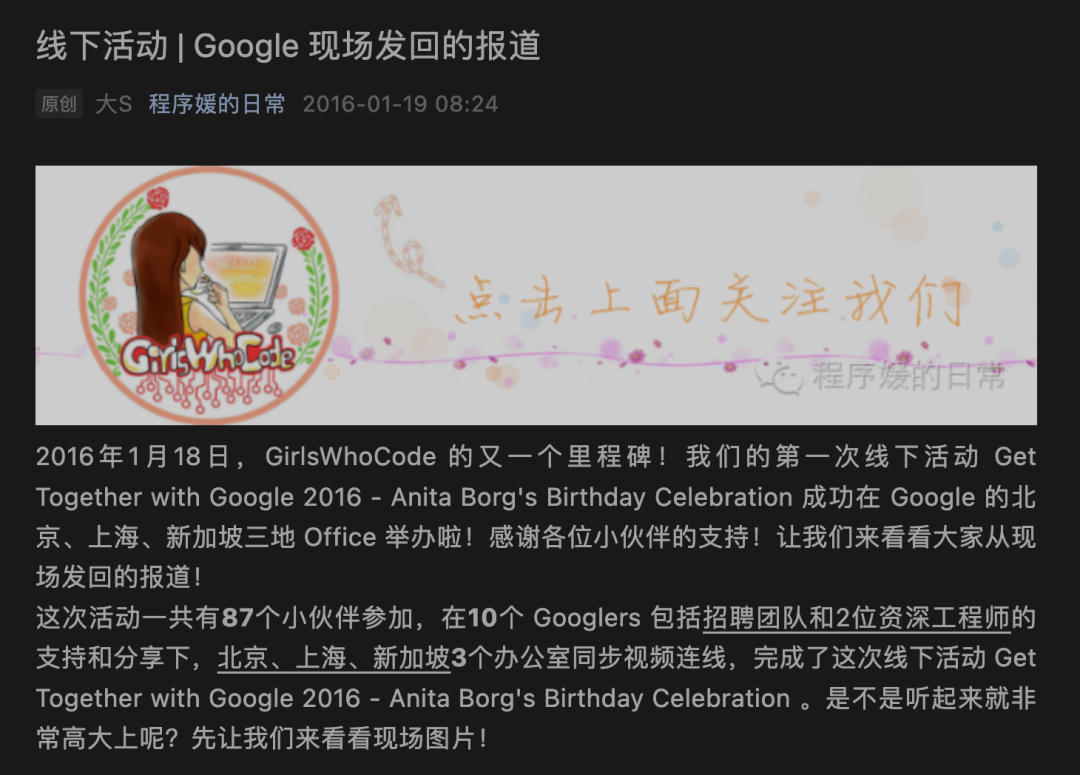Click the bold number 87 in paragraph
Viewport: 1080px width, 775px height.
(238, 618)
